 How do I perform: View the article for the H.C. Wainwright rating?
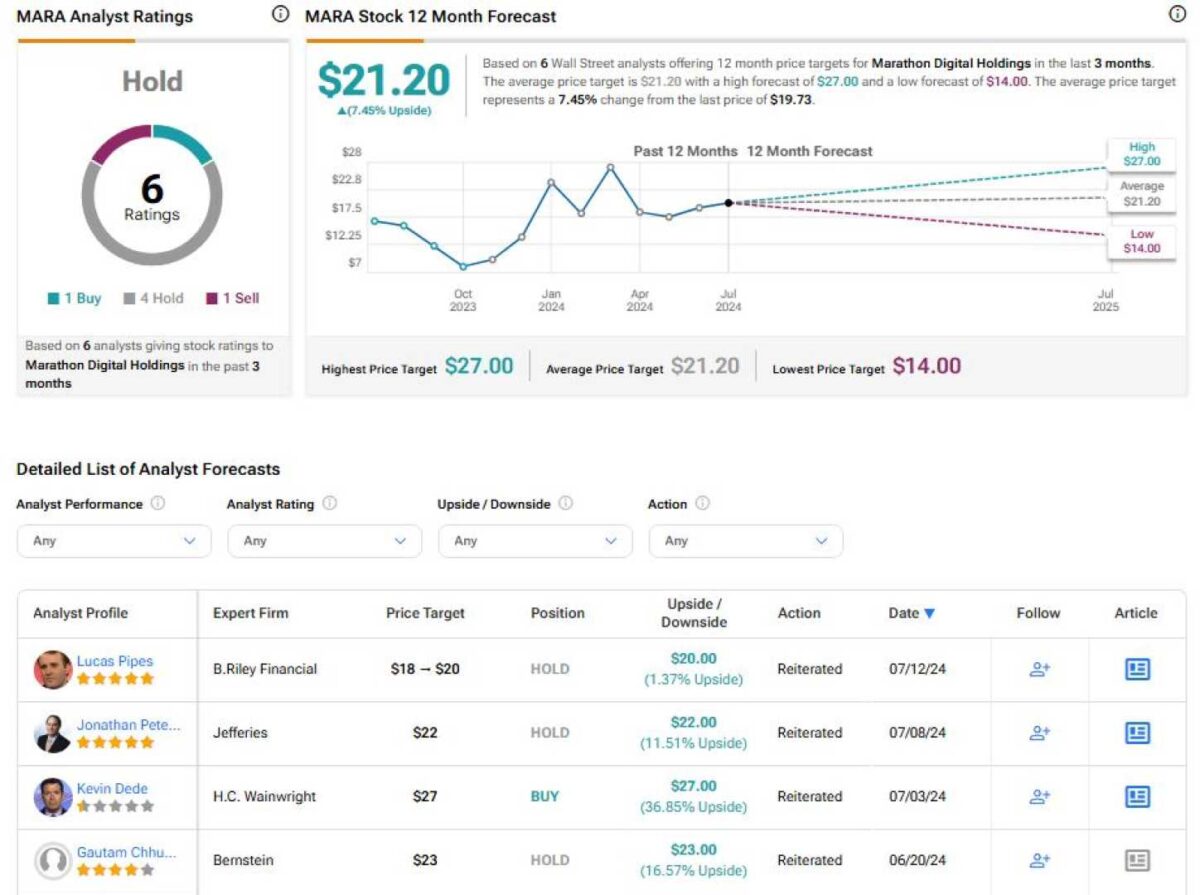coord(1137,797)
